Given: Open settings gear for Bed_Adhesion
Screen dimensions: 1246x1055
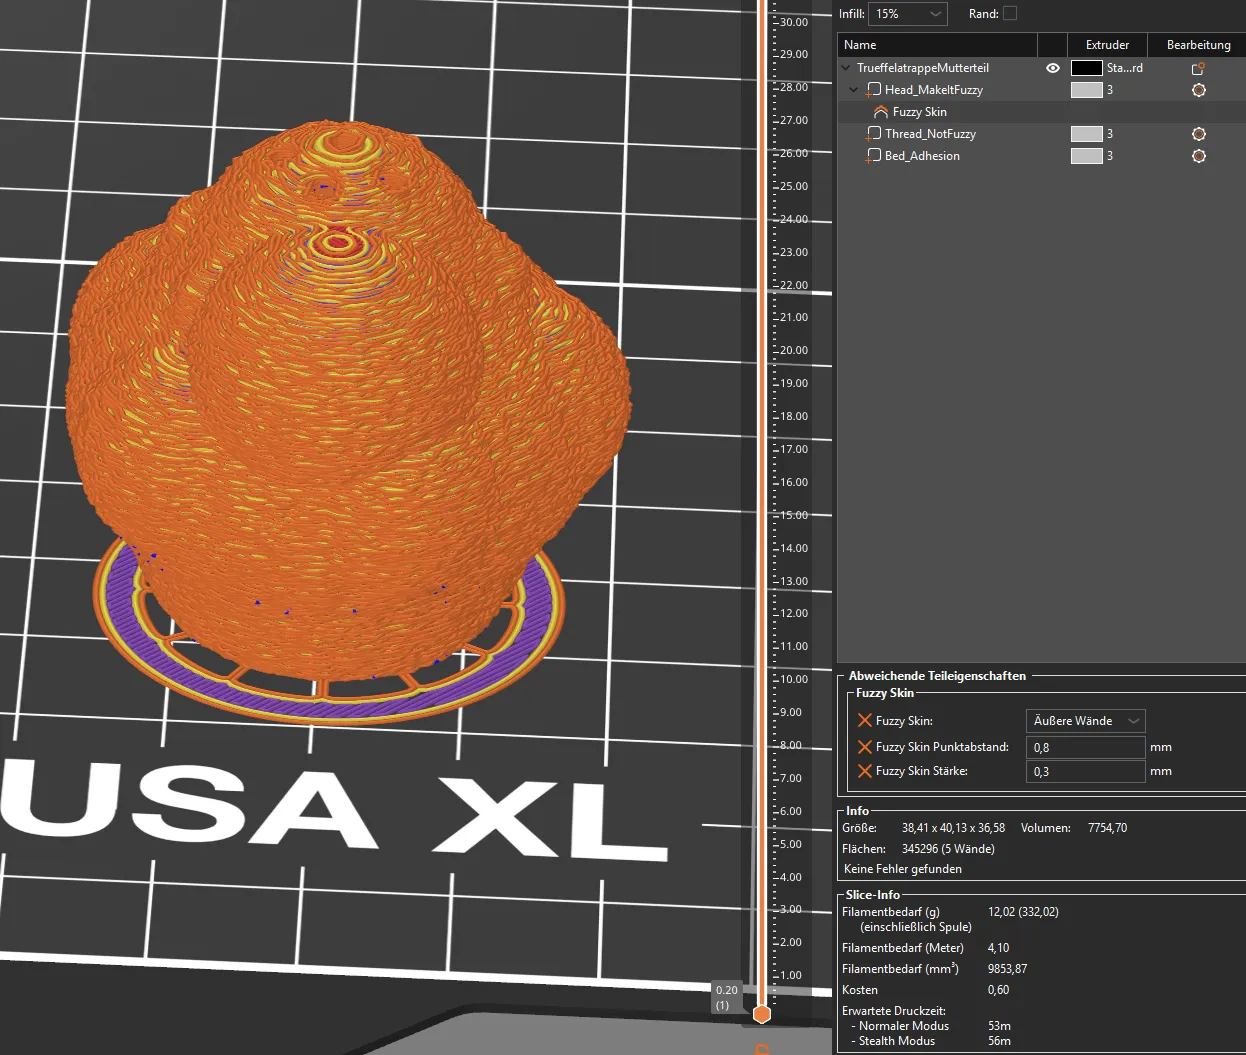Looking at the screenshot, I should pyautogui.click(x=1199, y=156).
